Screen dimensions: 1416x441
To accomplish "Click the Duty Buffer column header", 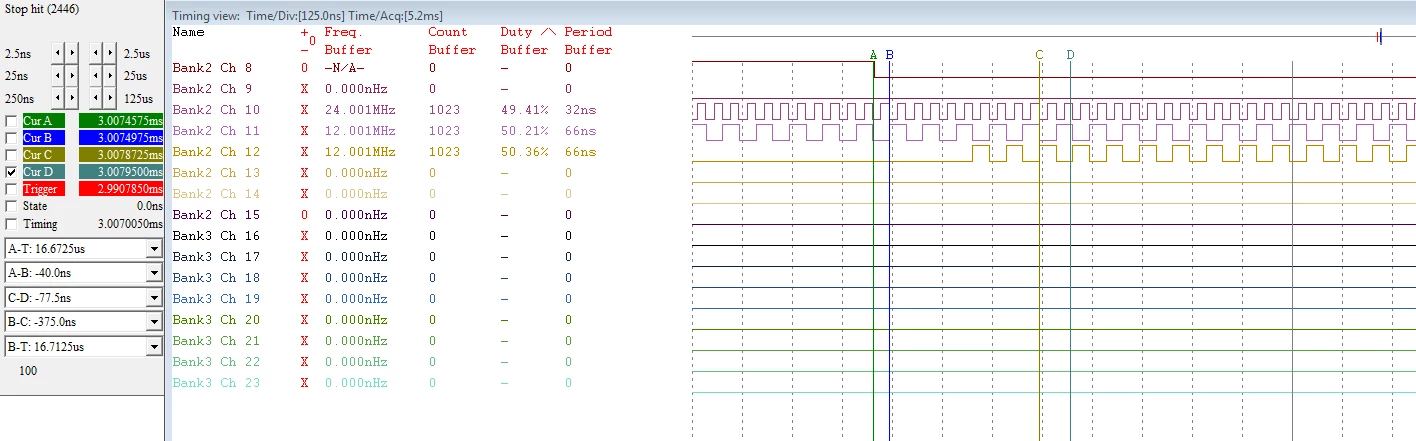I will (528, 41).
